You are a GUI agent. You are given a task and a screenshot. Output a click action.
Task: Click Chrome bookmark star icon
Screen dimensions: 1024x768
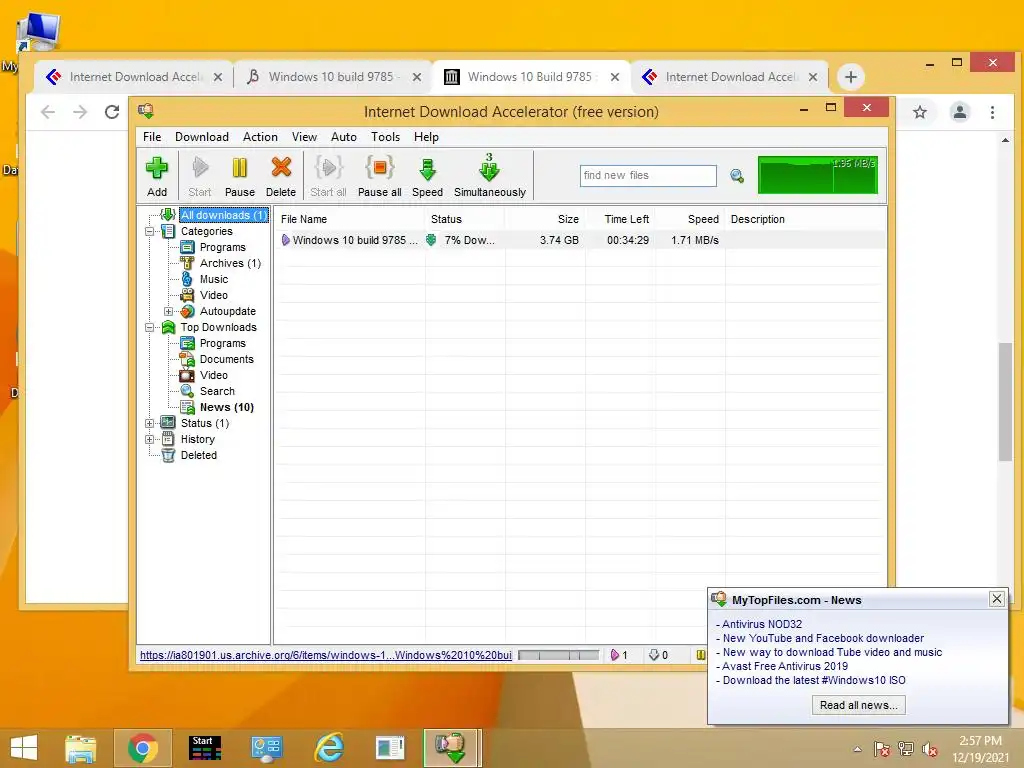920,112
